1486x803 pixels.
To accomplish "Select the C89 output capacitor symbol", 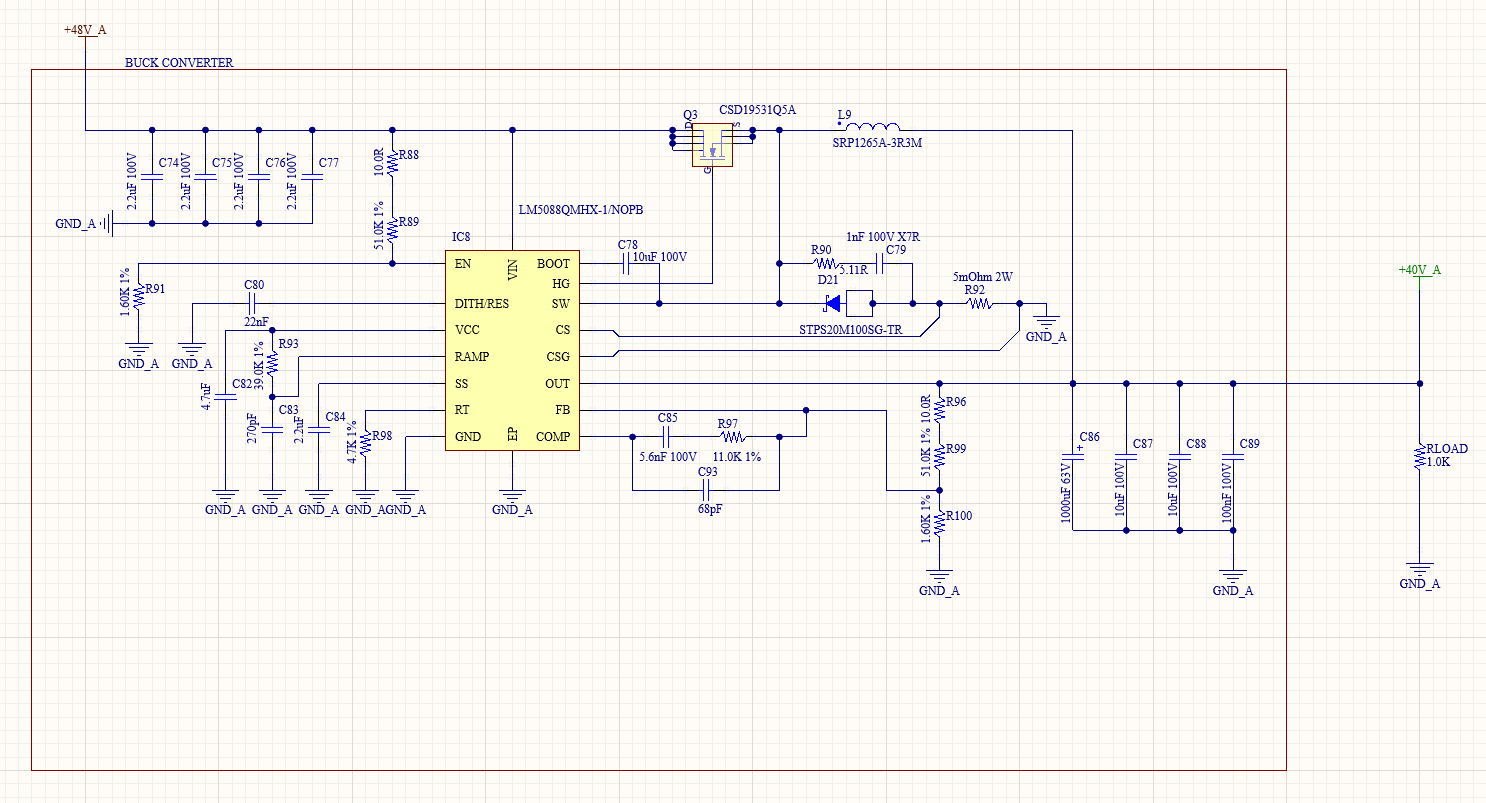I will coord(1233,456).
